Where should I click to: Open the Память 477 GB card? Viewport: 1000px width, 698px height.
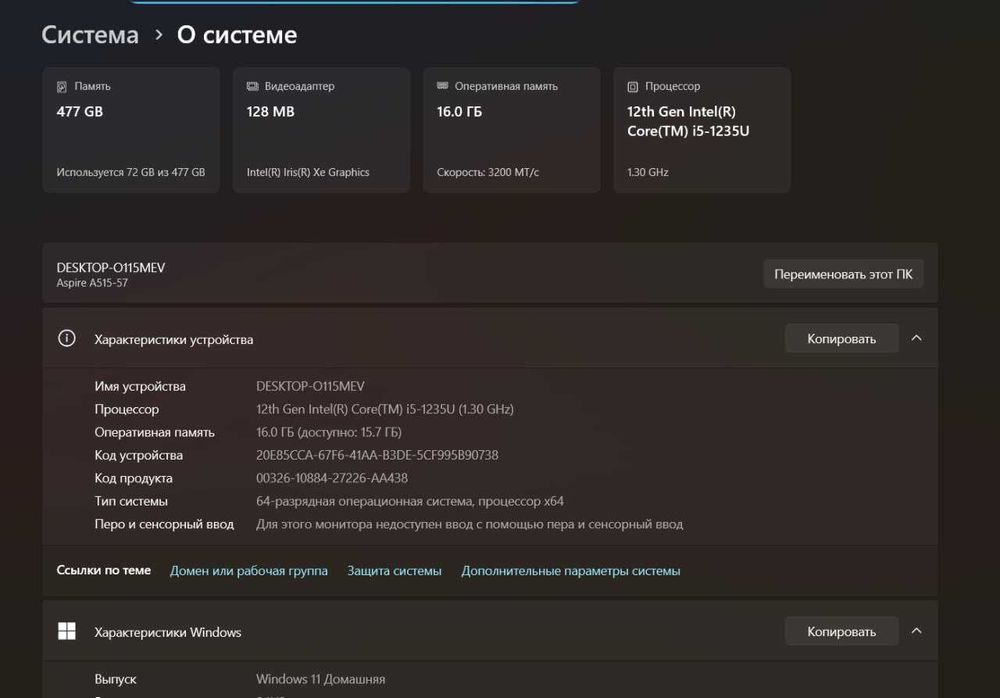[x=131, y=130]
